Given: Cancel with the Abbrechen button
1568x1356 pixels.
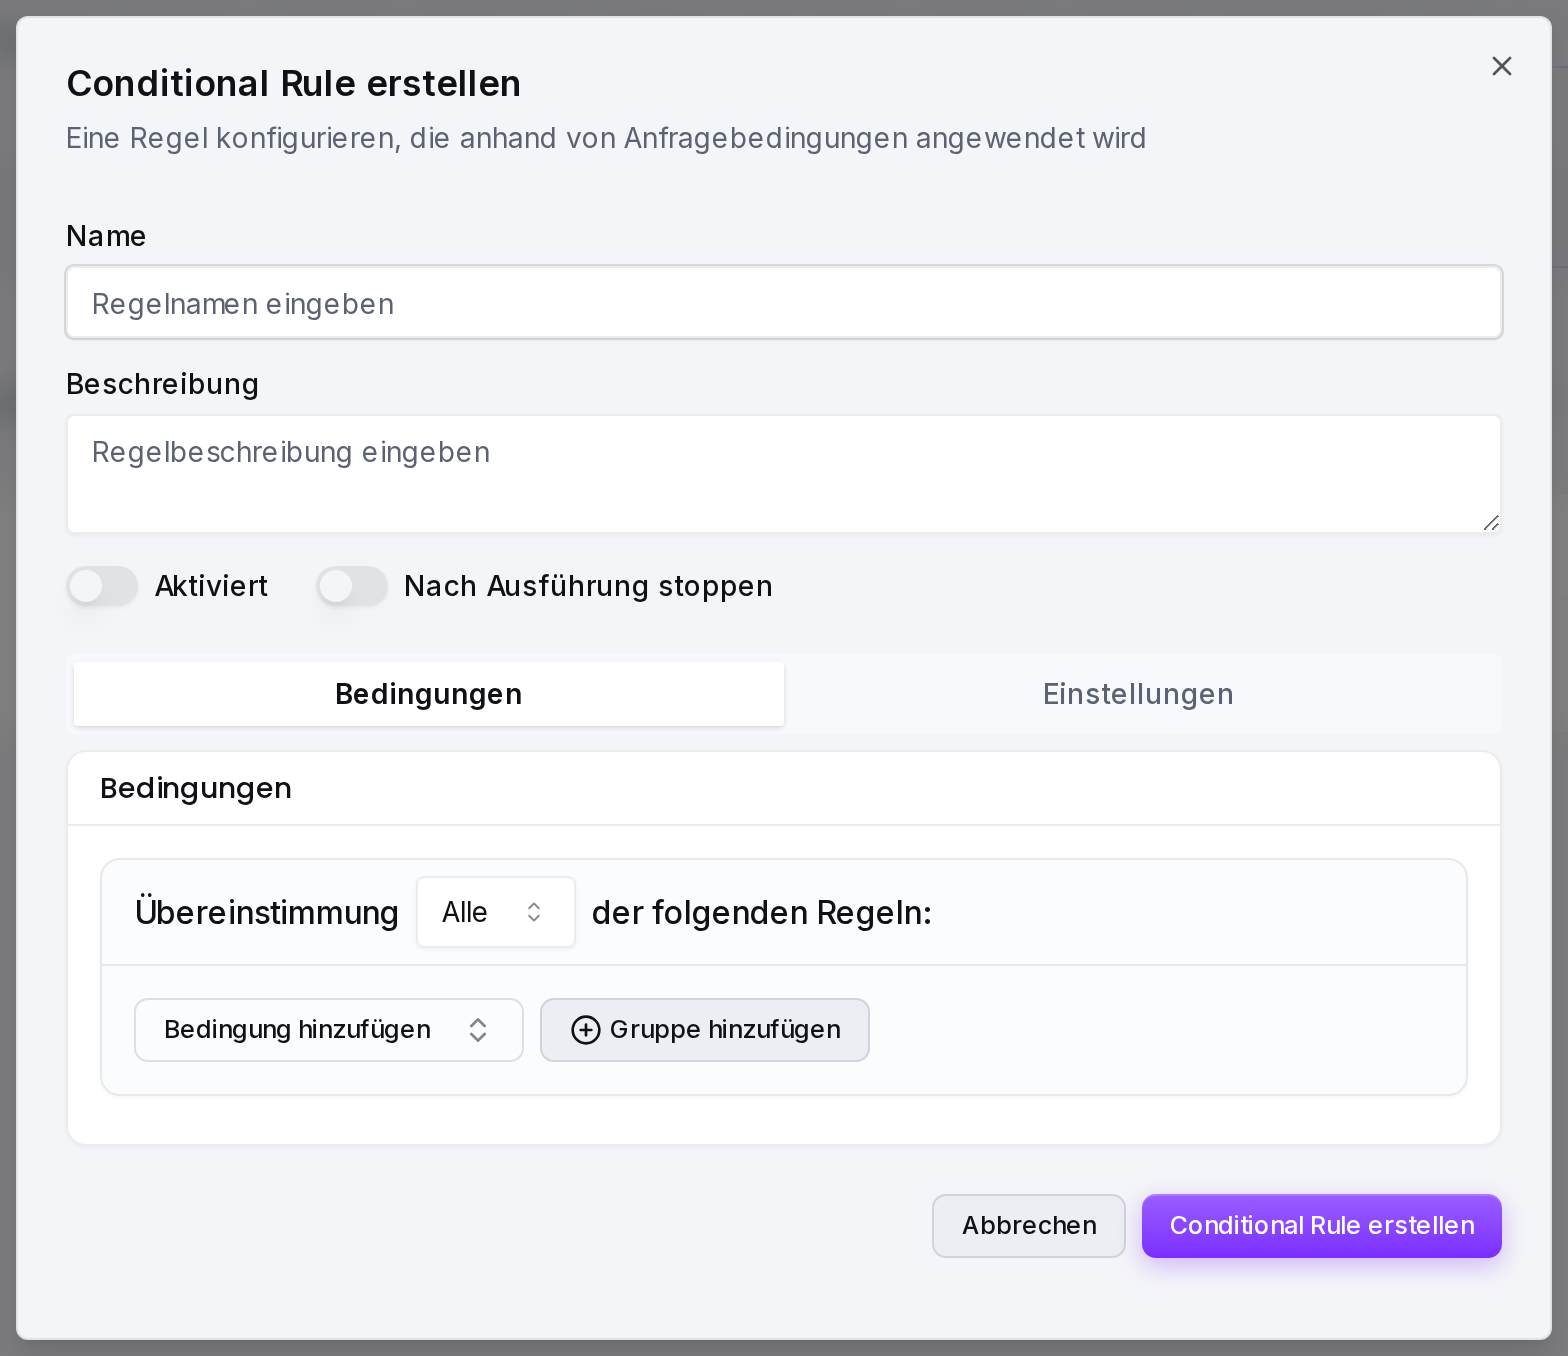Looking at the screenshot, I should point(1029,1226).
